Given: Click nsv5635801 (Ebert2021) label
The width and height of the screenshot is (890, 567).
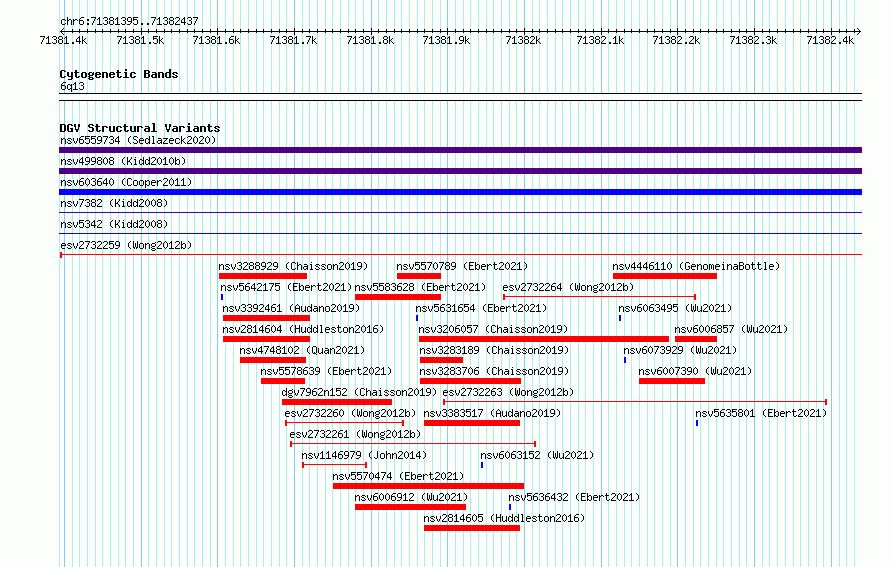Looking at the screenshot, I should (761, 413).
